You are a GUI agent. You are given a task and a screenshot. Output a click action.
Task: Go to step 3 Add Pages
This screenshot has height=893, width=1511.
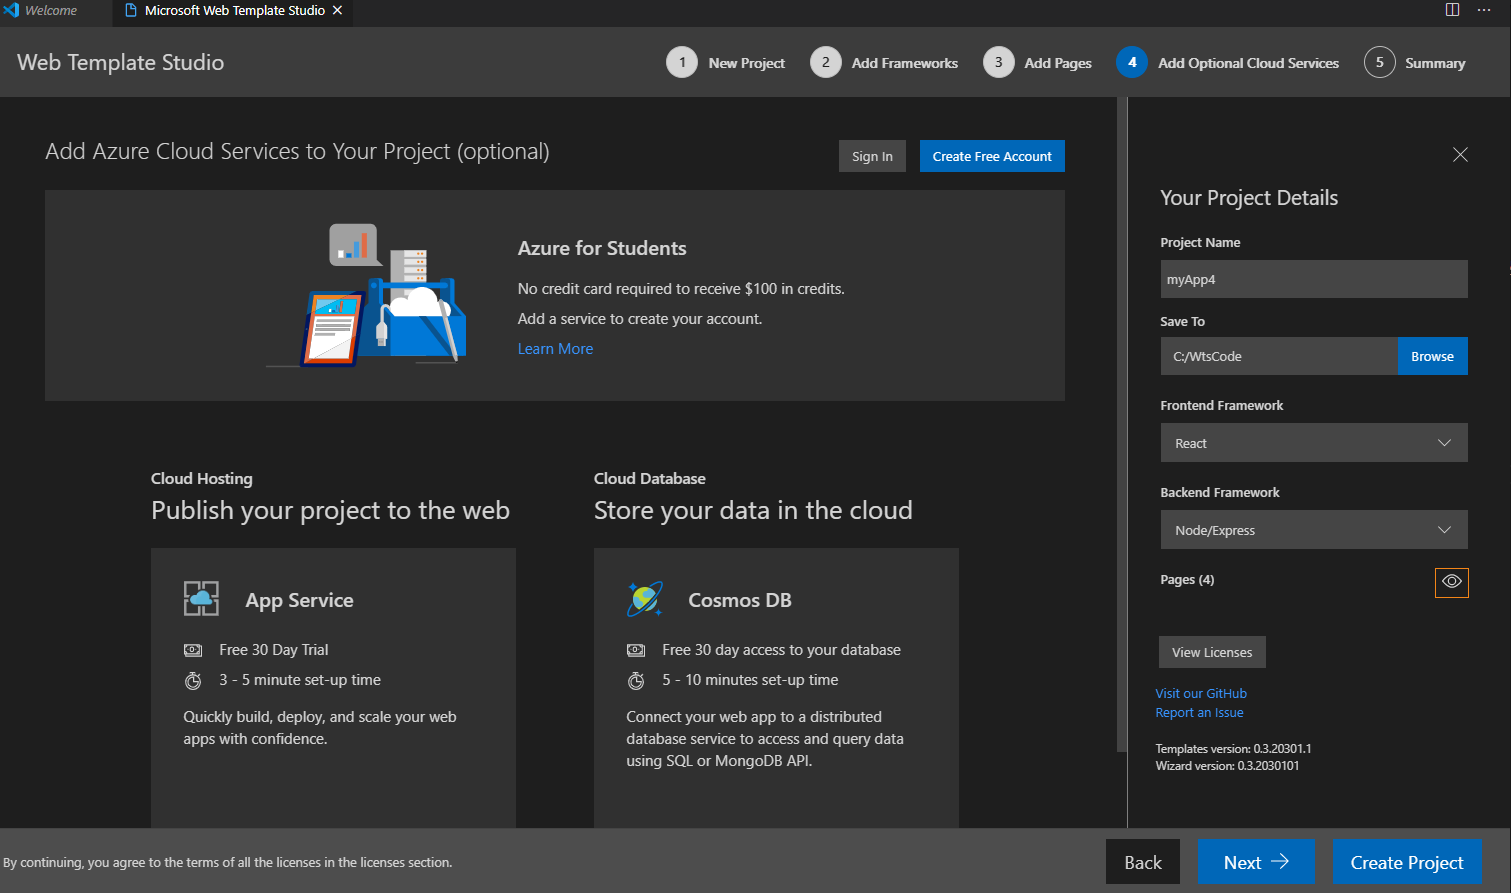pyautogui.click(x=1037, y=62)
